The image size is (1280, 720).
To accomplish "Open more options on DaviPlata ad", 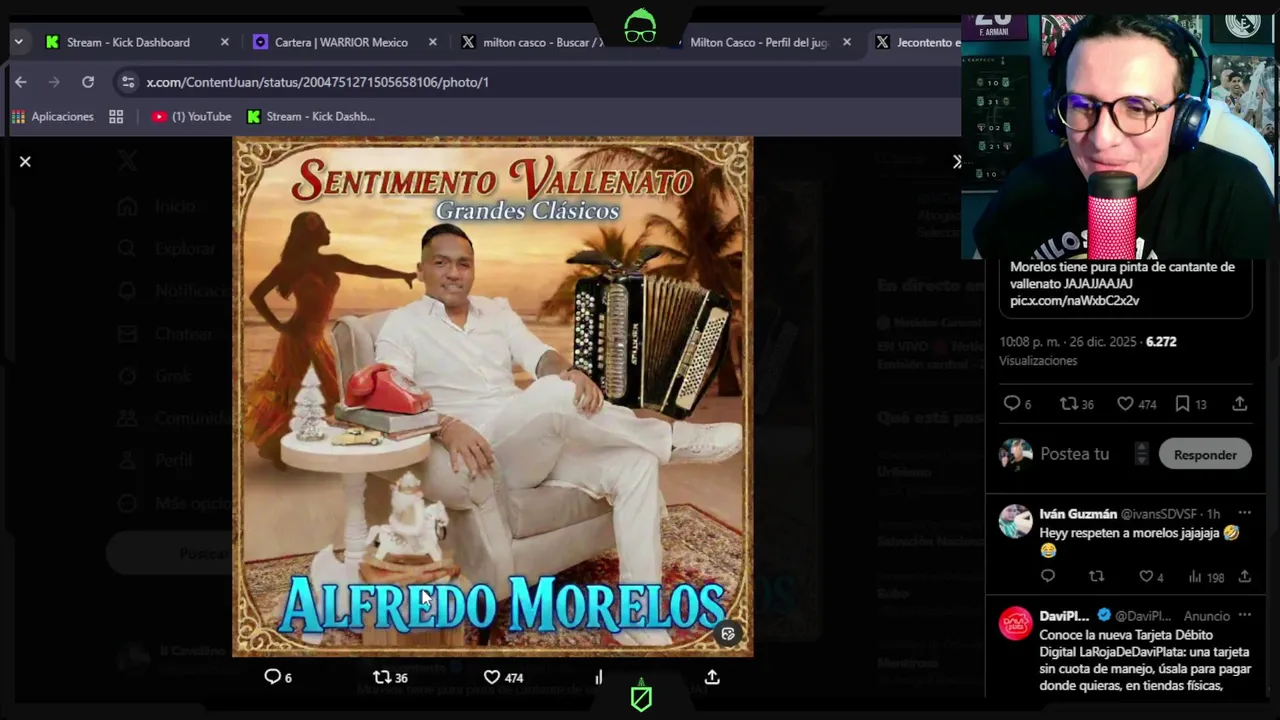I will [x=1244, y=615].
